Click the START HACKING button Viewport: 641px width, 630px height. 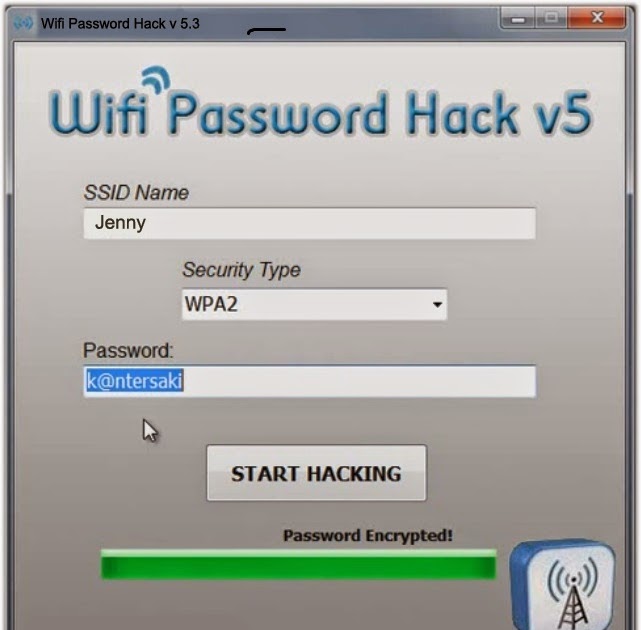316,473
